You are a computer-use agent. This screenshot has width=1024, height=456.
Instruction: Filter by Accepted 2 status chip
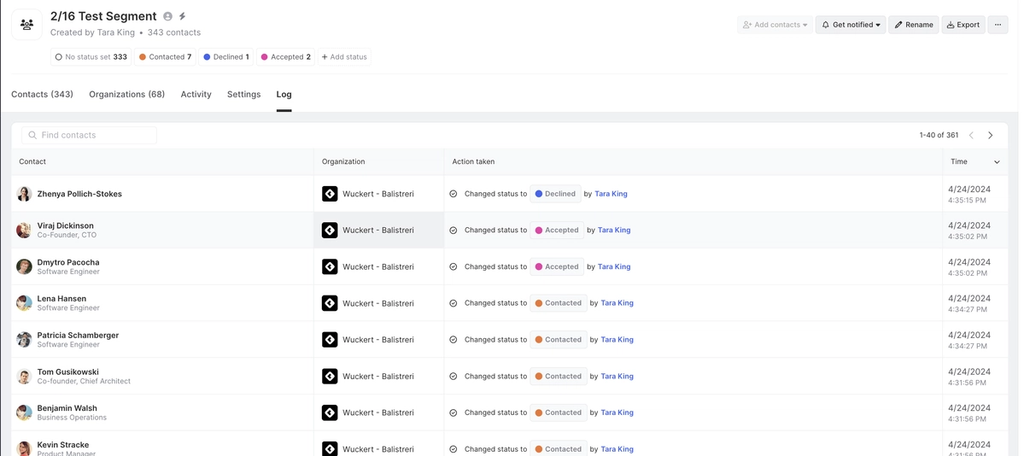click(285, 57)
